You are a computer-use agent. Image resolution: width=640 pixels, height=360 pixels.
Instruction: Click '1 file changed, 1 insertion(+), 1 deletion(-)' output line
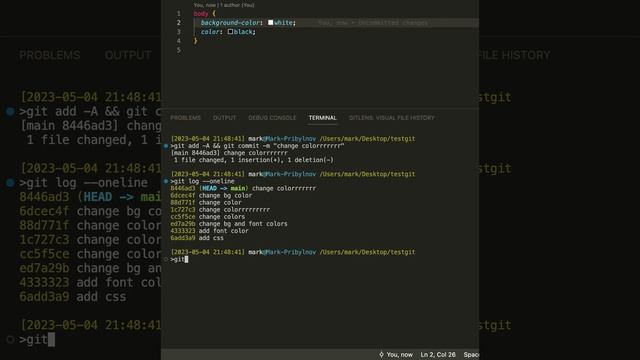coord(254,160)
